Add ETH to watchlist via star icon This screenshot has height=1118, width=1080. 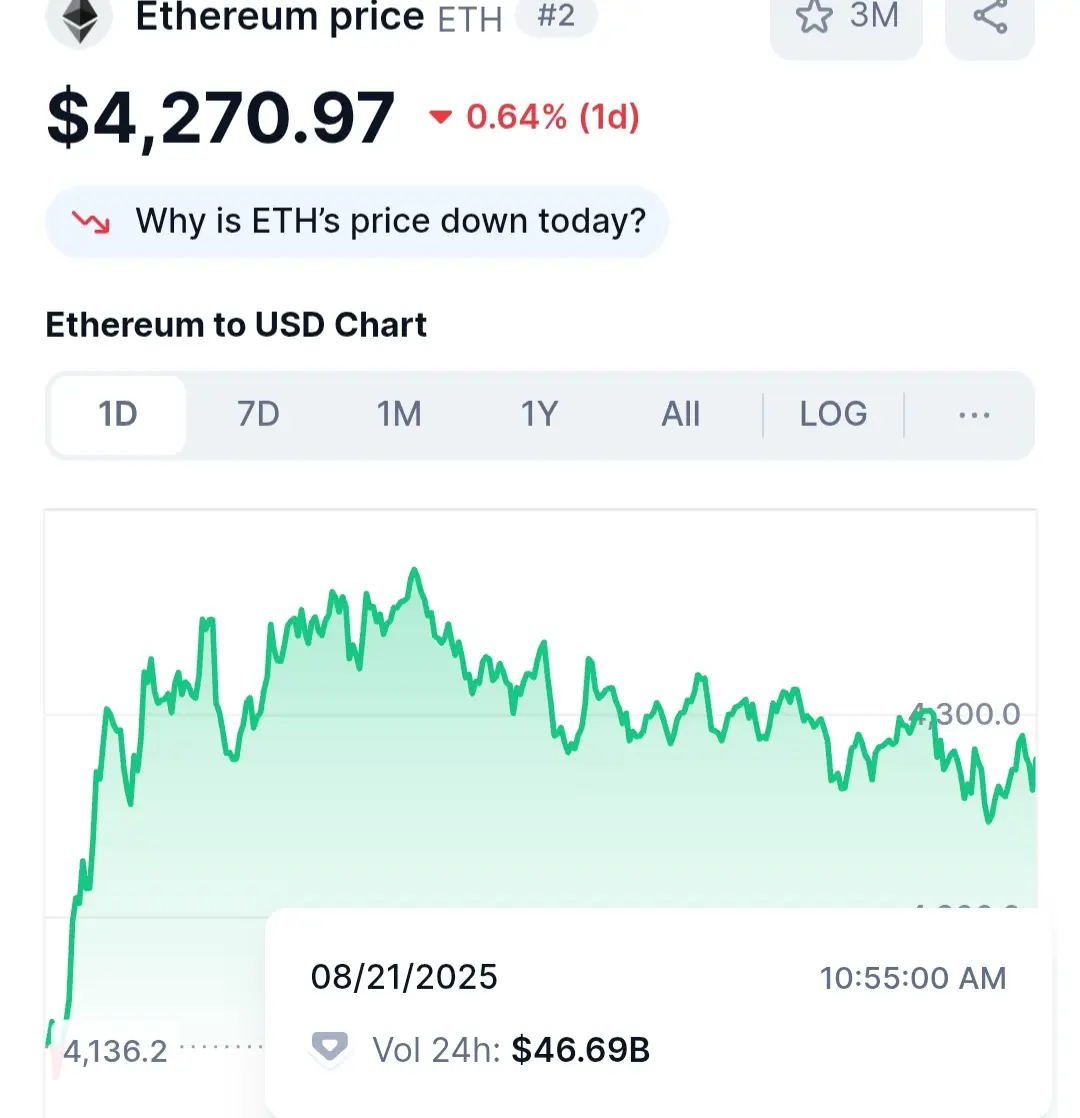(813, 16)
